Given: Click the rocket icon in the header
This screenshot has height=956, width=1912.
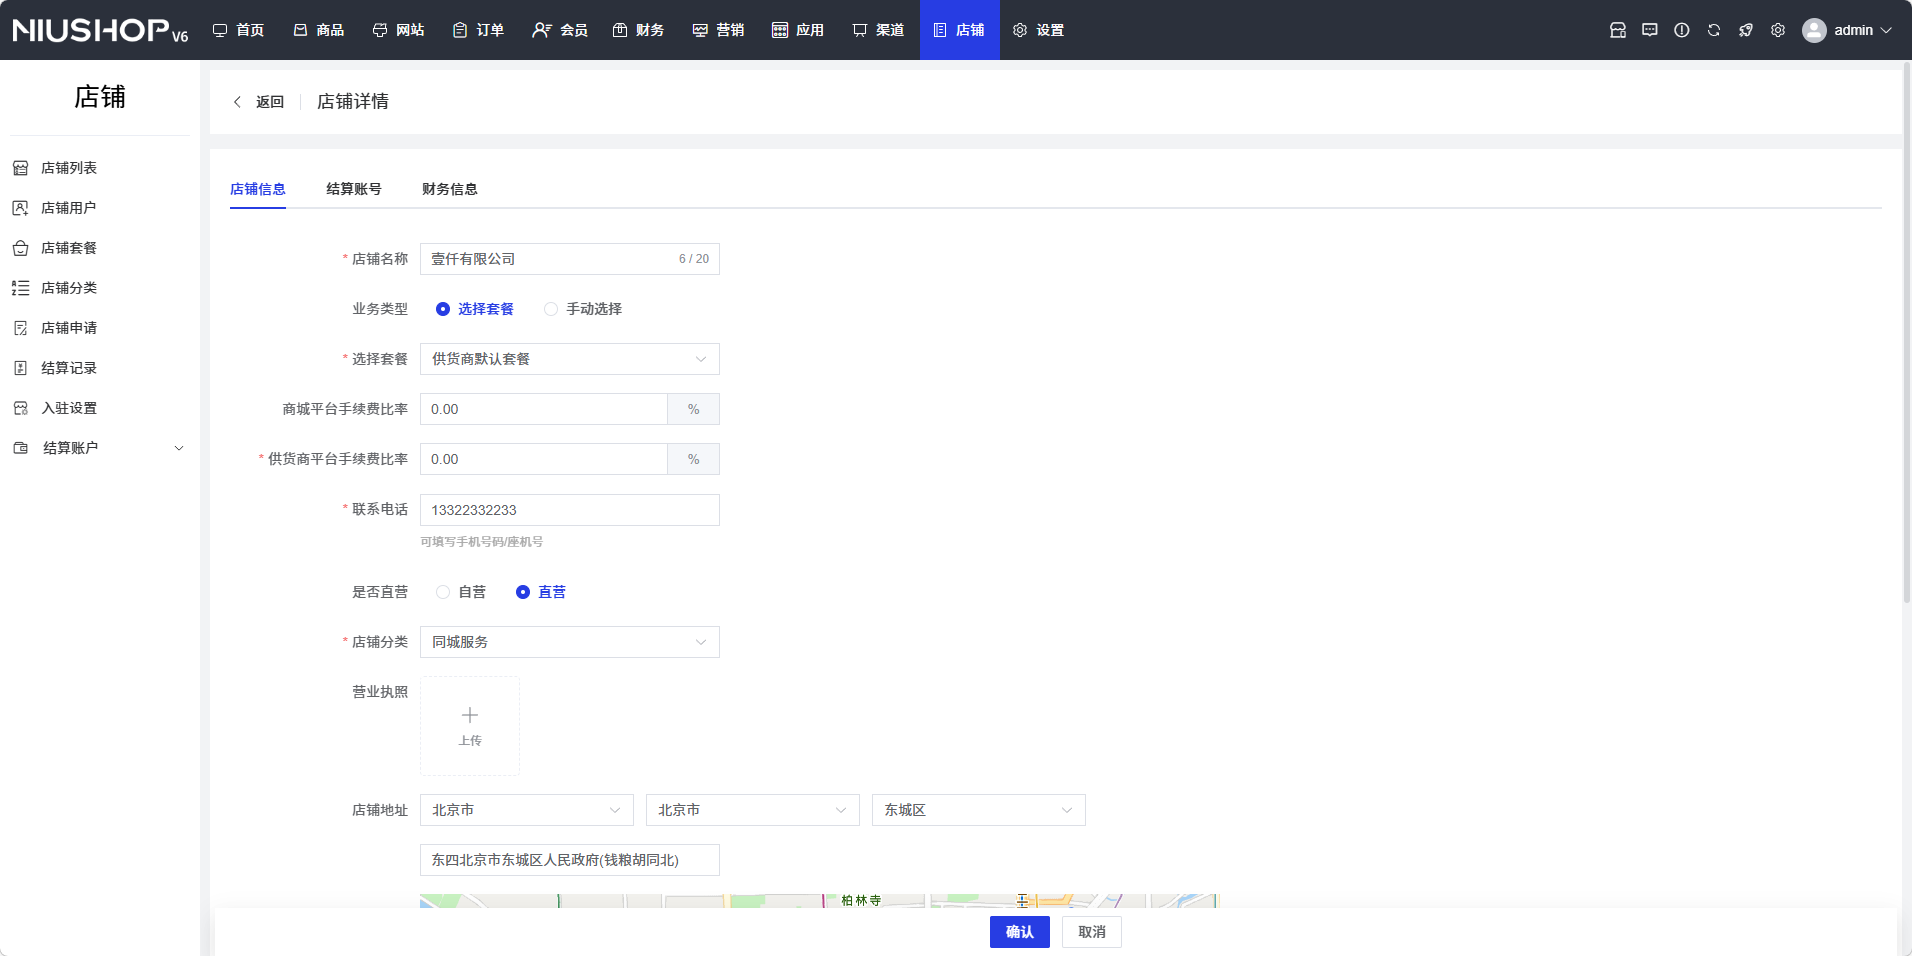Looking at the screenshot, I should pos(1745,30).
